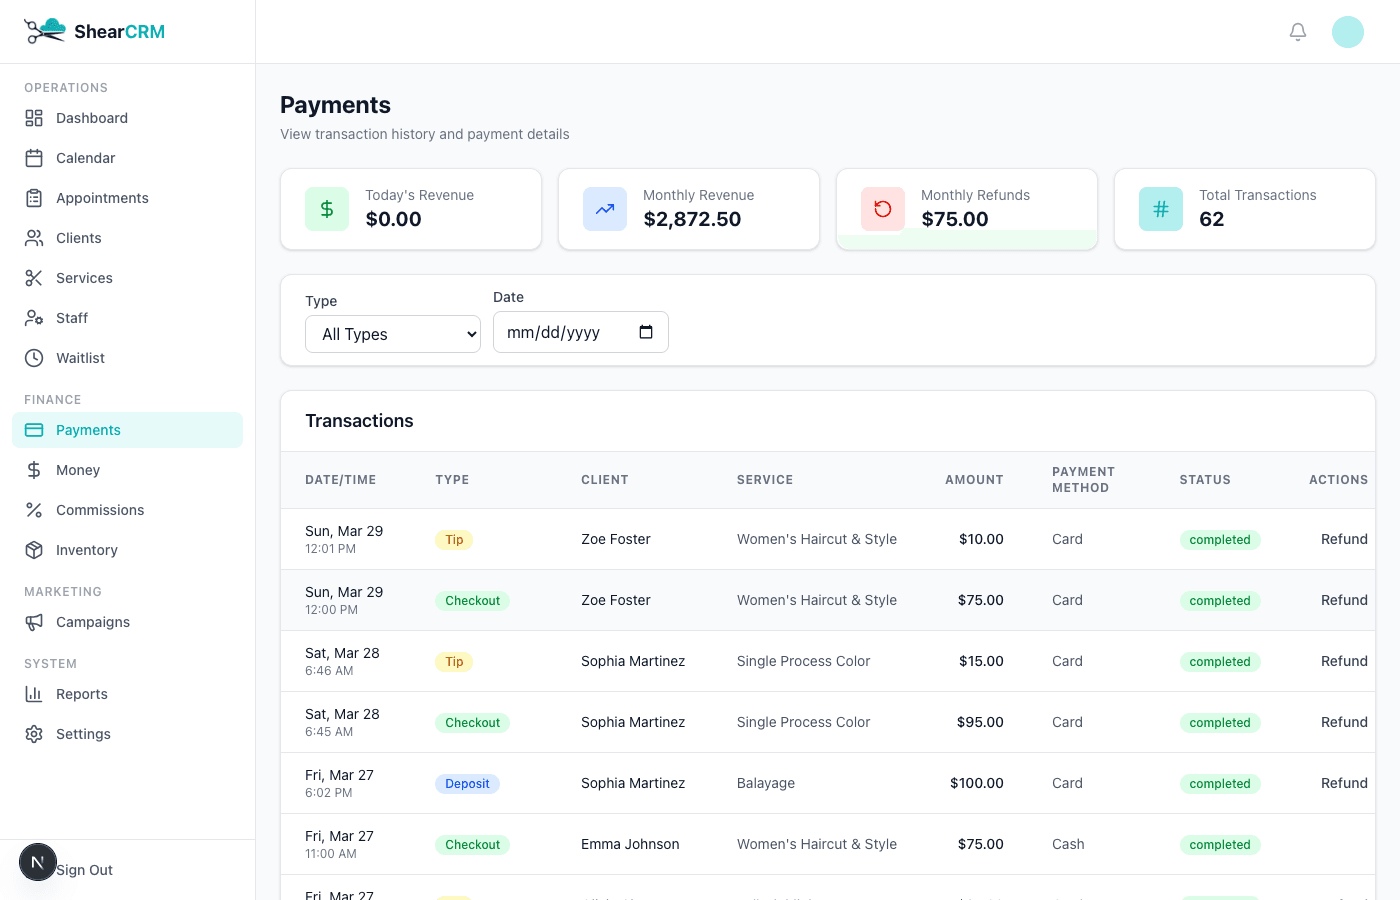This screenshot has width=1400, height=900.
Task: Click the Settings gear icon
Action: coord(34,734)
